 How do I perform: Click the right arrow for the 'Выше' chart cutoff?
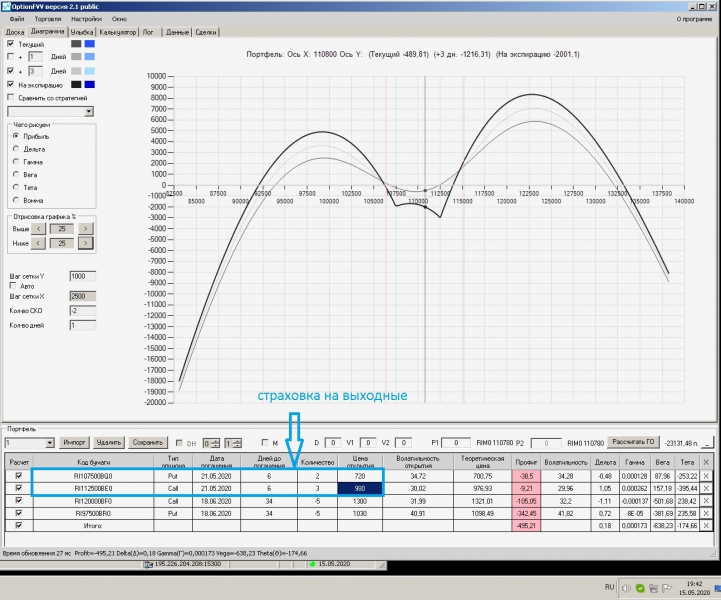(x=85, y=228)
